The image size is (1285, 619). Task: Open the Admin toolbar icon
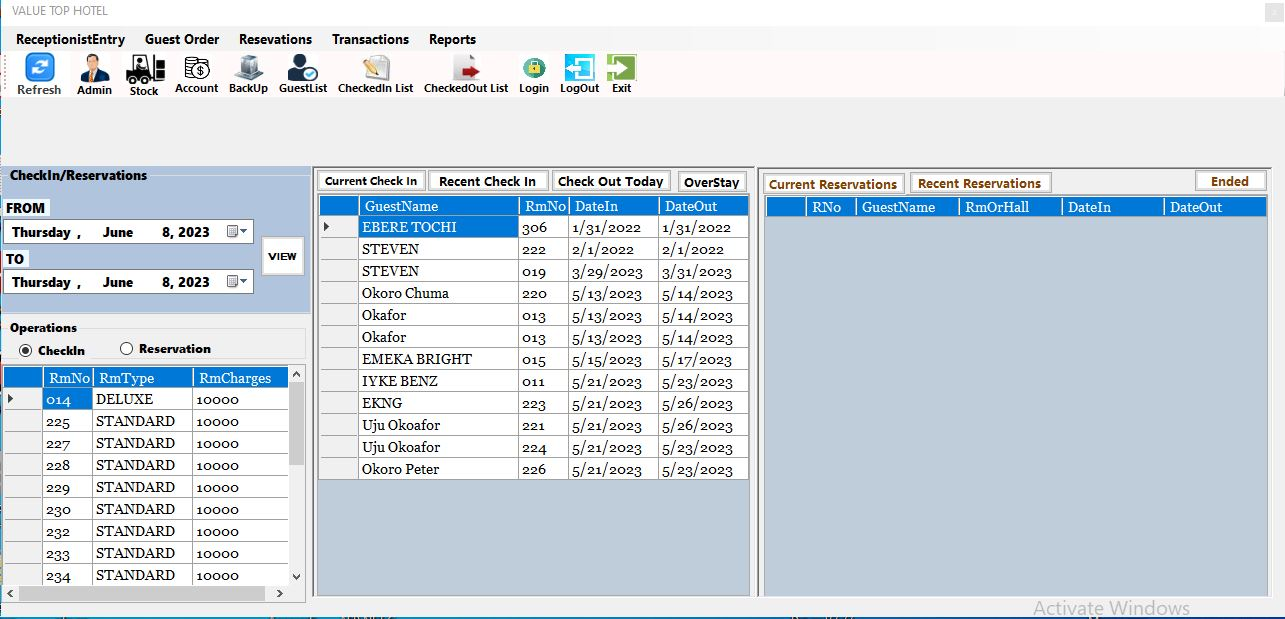[94, 75]
